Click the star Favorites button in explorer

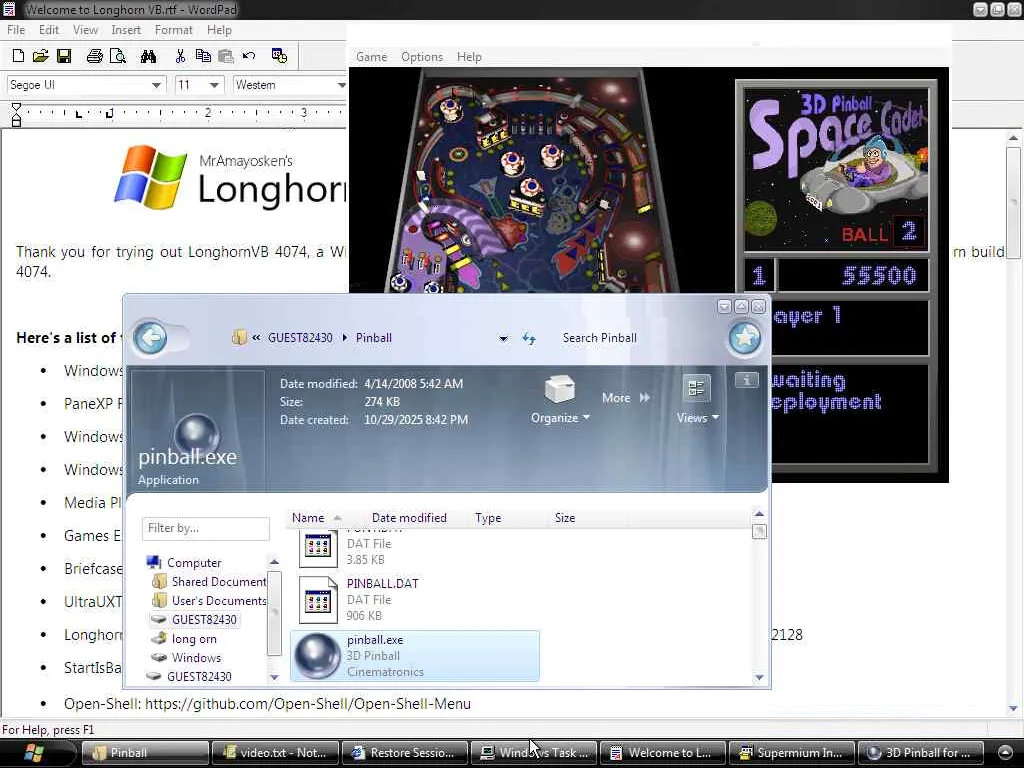pyautogui.click(x=744, y=338)
